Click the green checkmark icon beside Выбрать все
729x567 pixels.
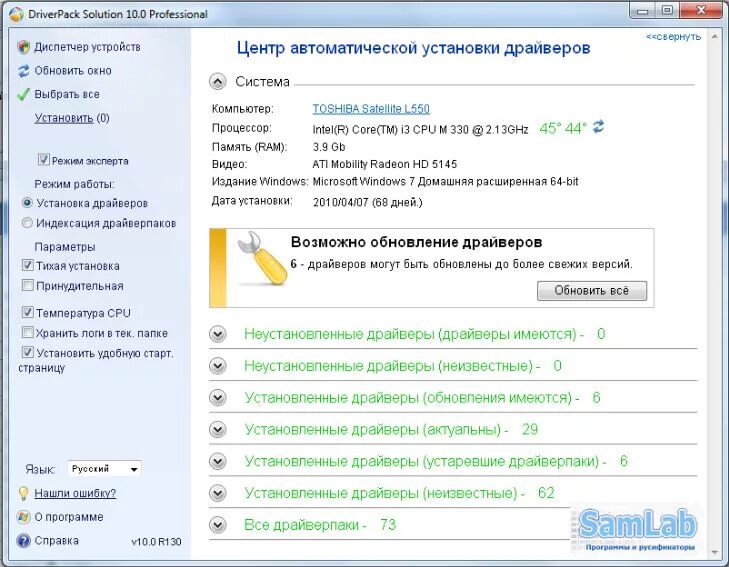click(23, 94)
